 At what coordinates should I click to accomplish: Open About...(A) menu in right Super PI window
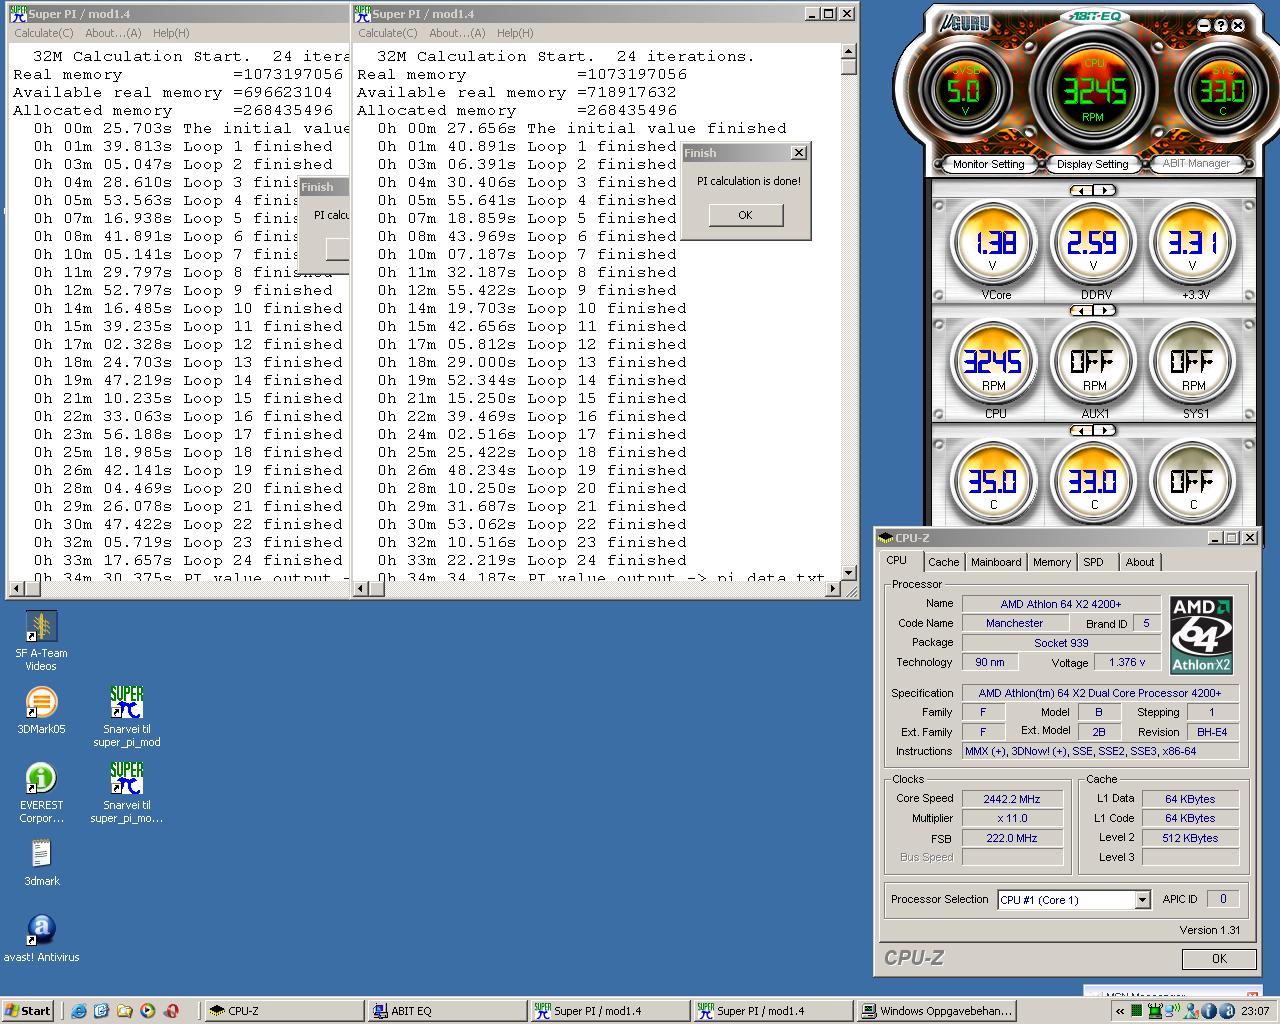click(x=457, y=33)
